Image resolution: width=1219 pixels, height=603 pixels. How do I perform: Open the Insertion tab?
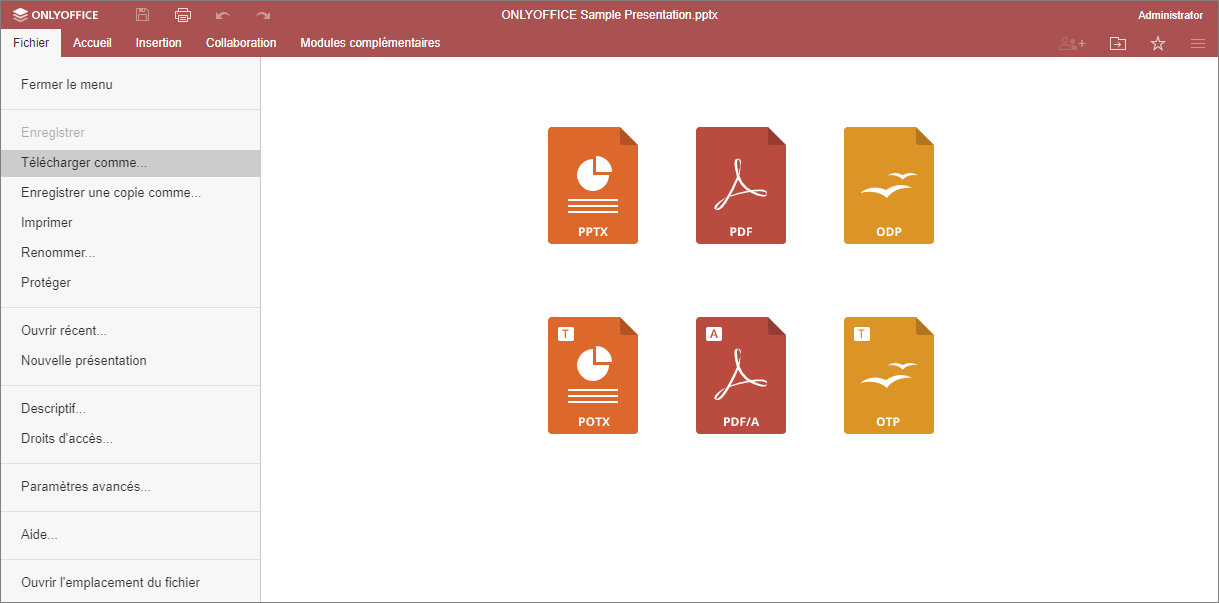159,43
